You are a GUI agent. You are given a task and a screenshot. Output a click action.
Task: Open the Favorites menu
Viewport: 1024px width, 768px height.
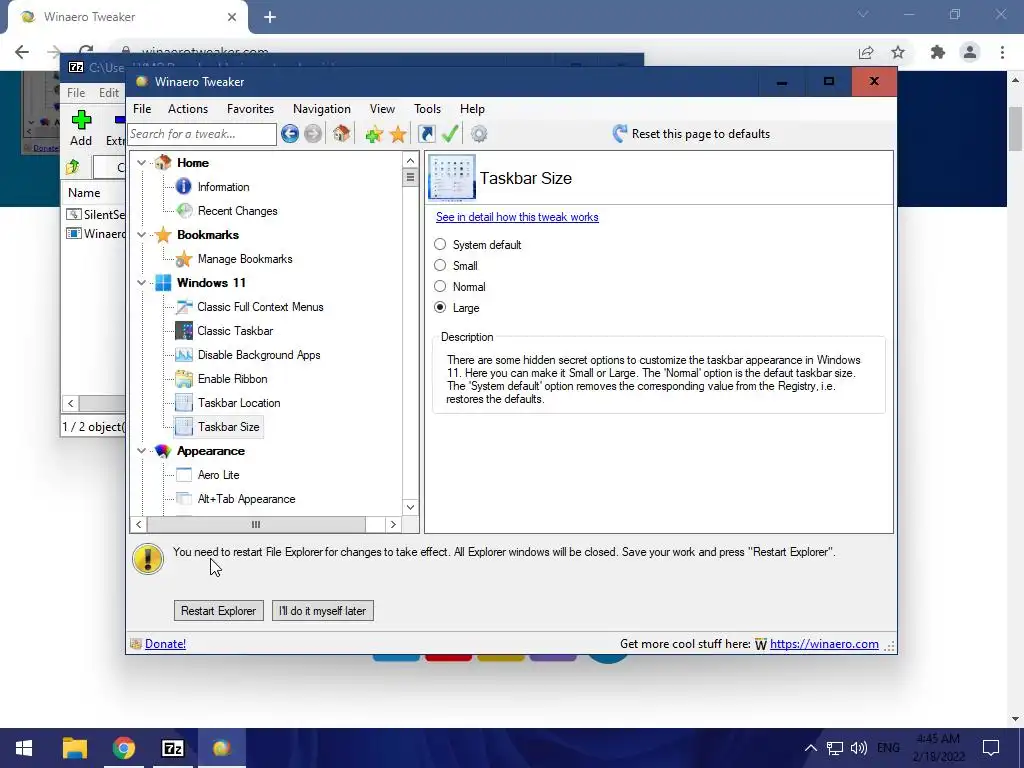(x=250, y=109)
